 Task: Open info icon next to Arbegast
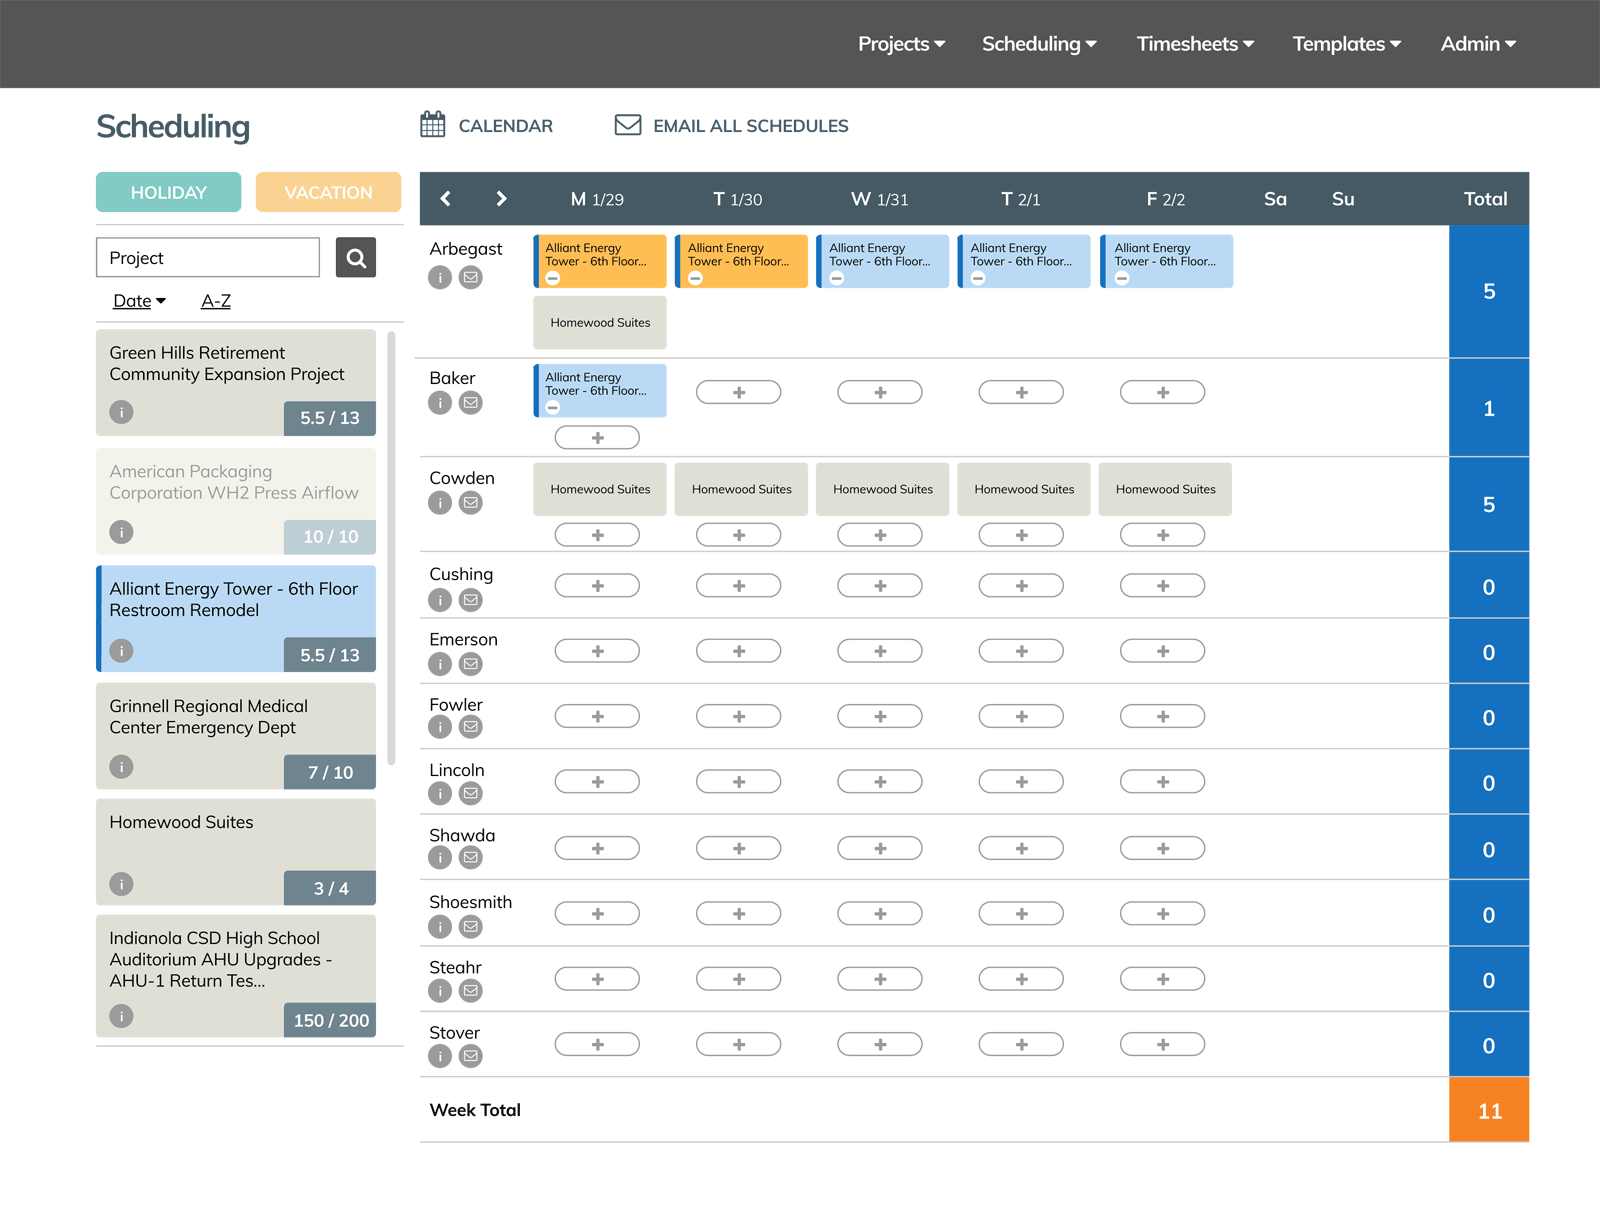pyautogui.click(x=439, y=277)
